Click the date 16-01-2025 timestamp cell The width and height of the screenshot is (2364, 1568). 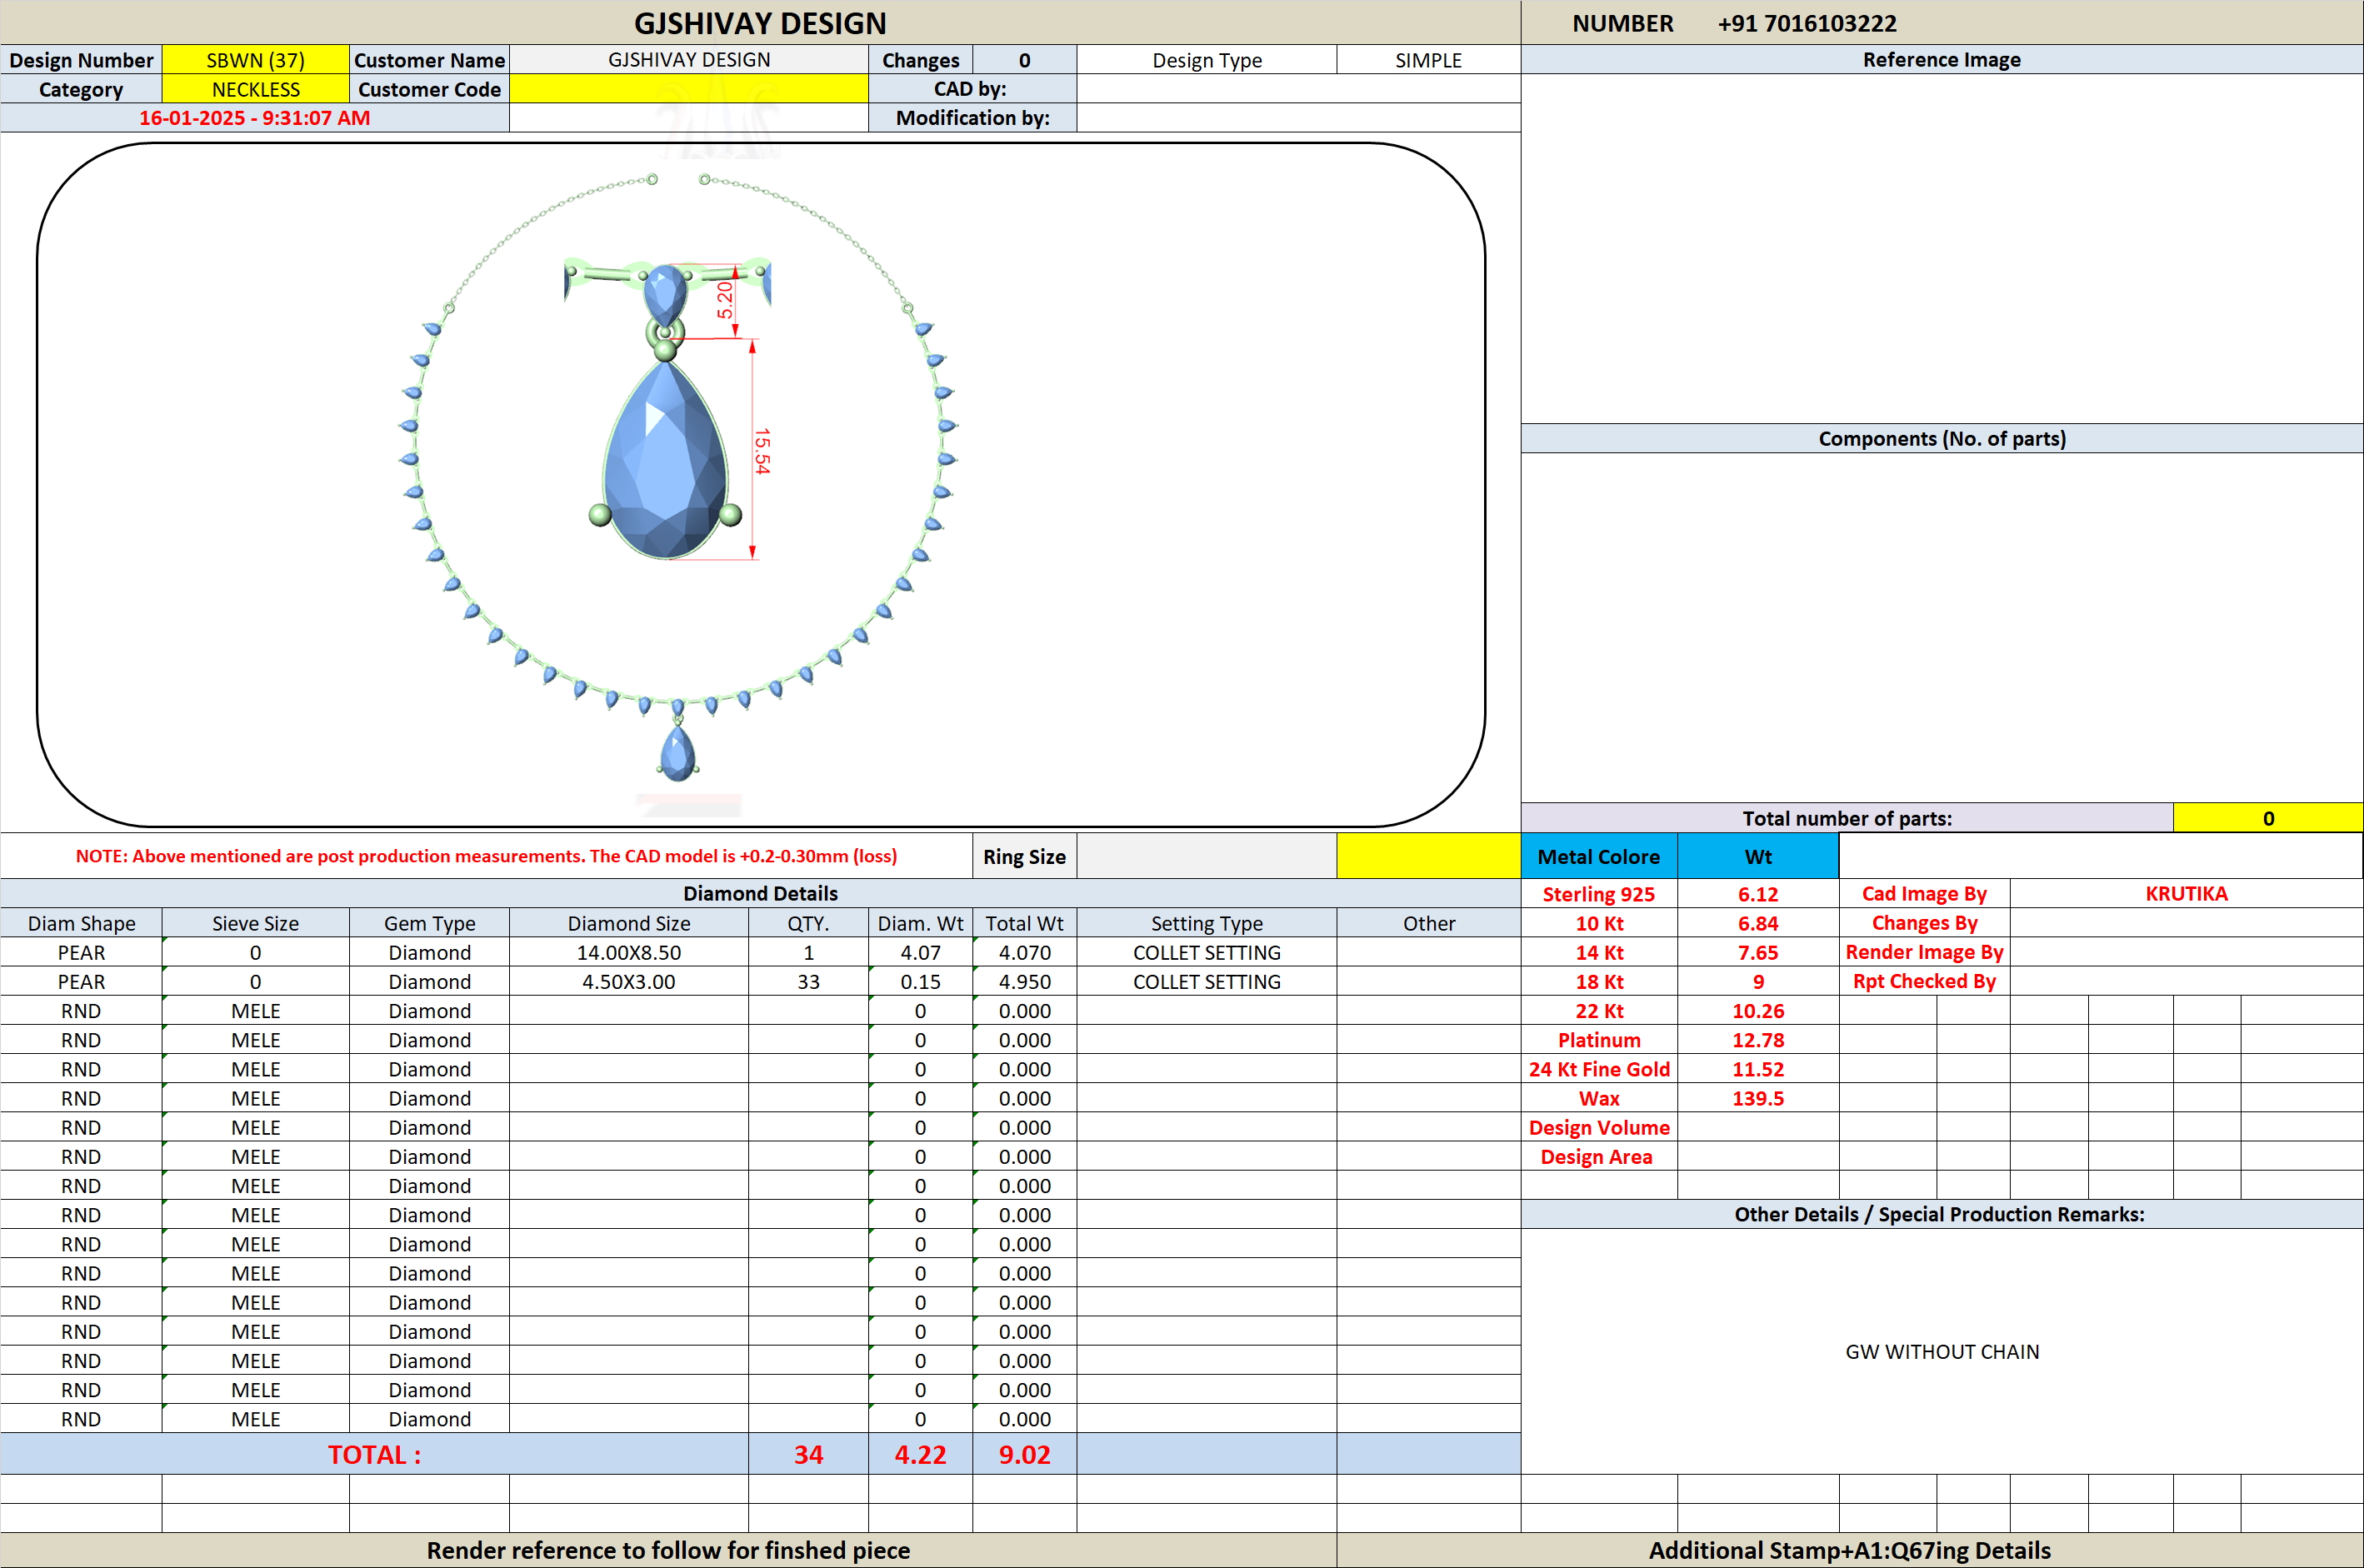click(x=254, y=118)
